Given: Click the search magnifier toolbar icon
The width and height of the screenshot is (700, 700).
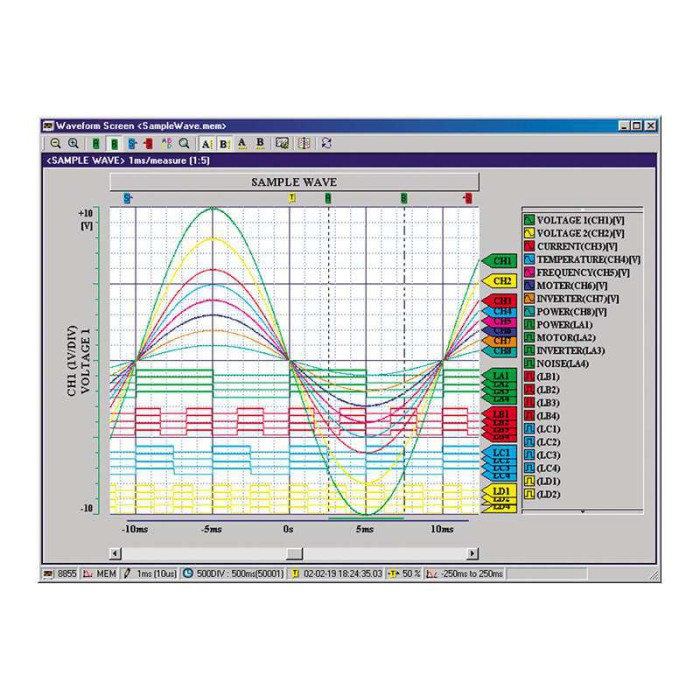Looking at the screenshot, I should coord(184,143).
